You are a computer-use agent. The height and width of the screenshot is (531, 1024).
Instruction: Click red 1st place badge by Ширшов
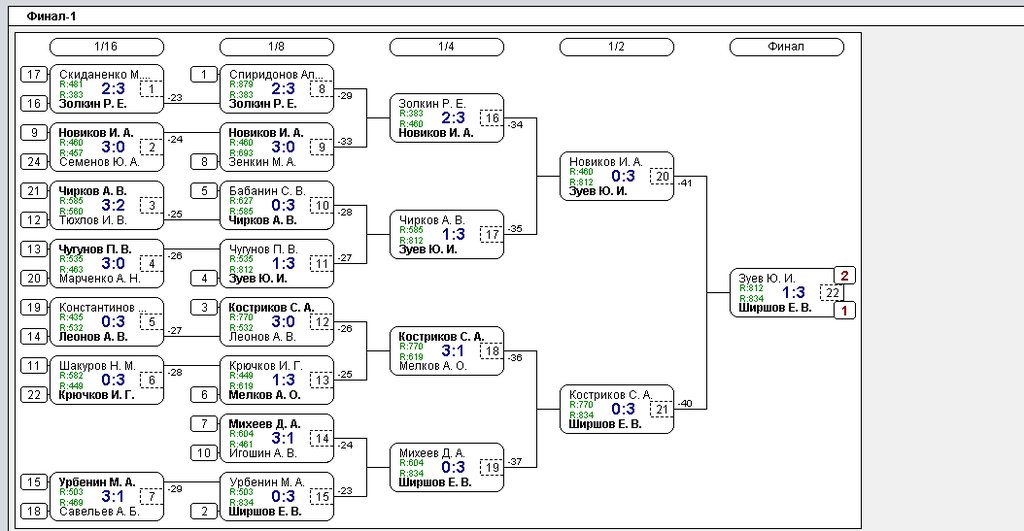click(x=845, y=310)
